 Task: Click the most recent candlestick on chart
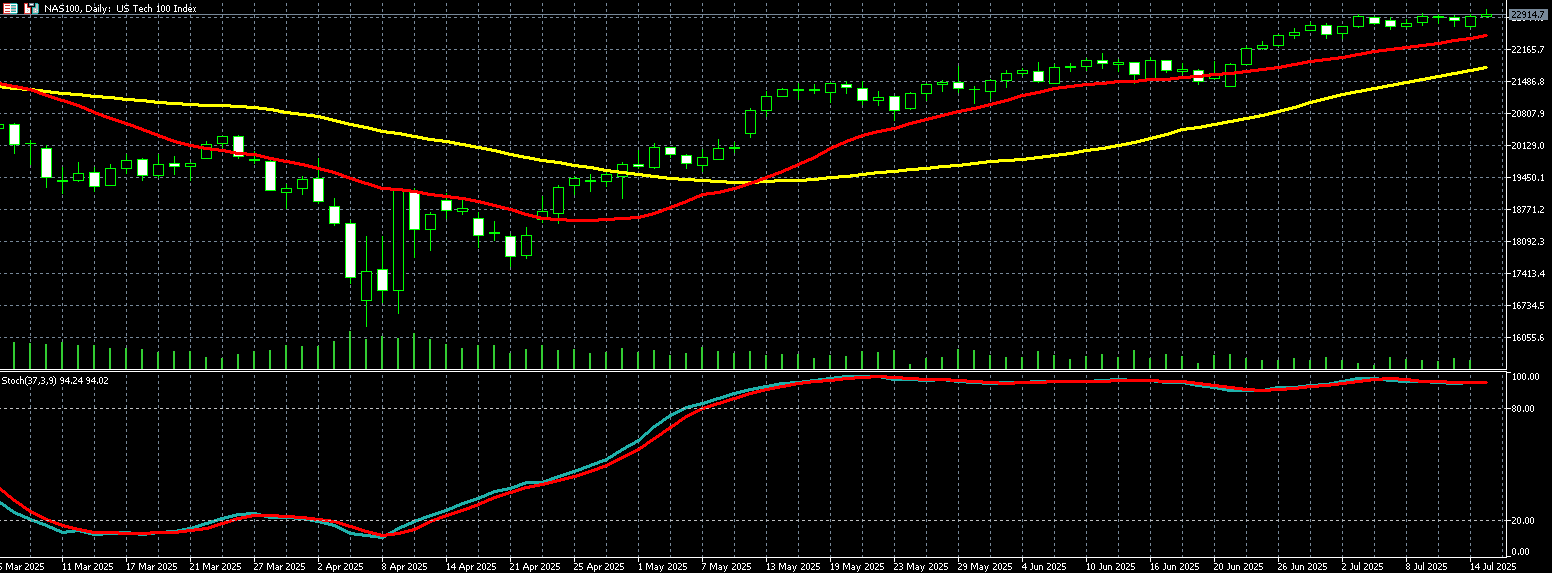point(1487,14)
